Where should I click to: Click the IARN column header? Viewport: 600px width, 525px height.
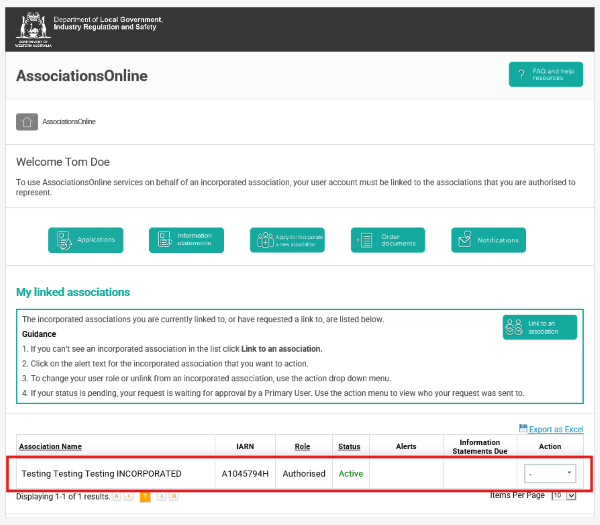[245, 446]
